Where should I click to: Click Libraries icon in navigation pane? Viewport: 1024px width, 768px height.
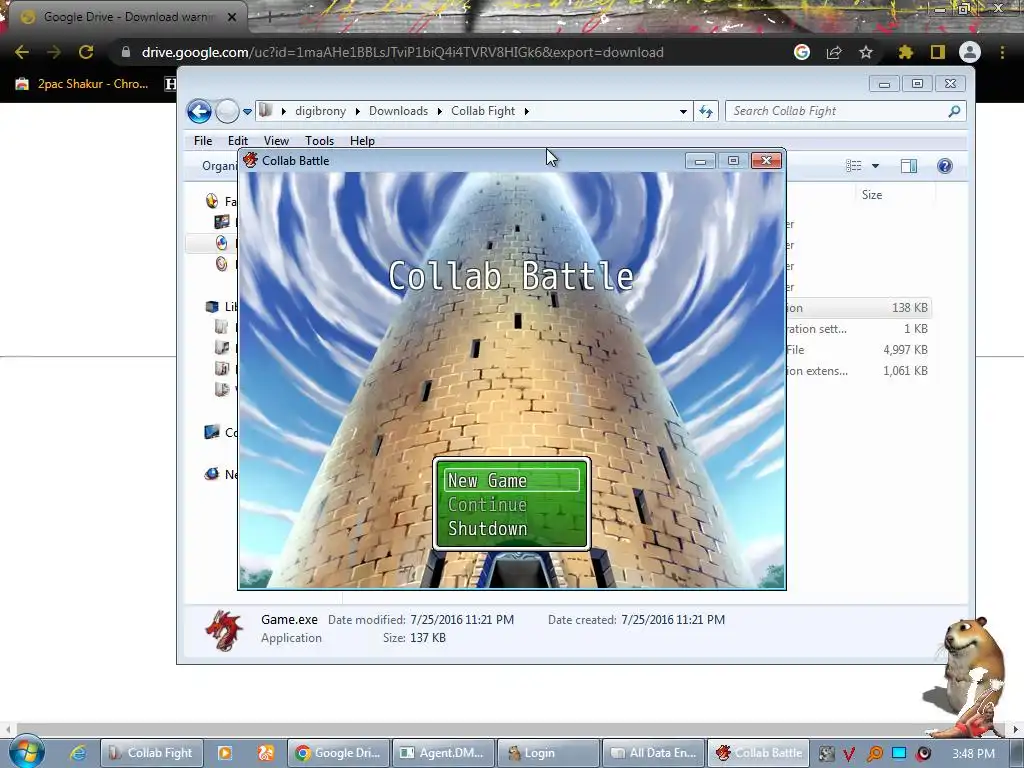pos(212,306)
